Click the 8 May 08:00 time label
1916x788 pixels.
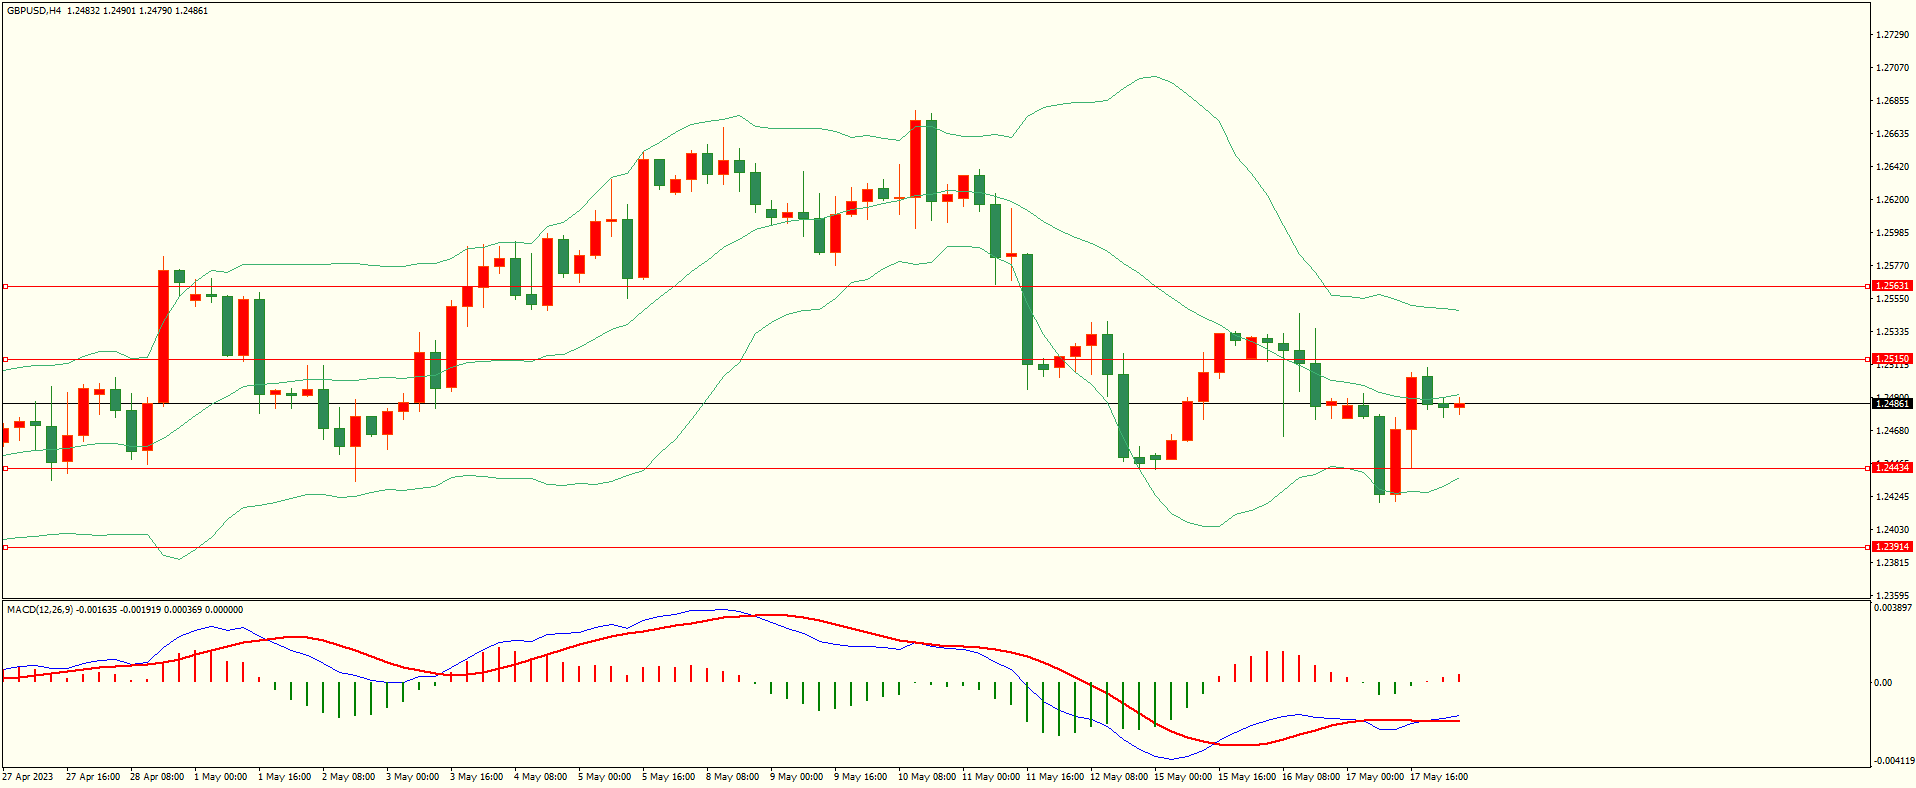(733, 777)
